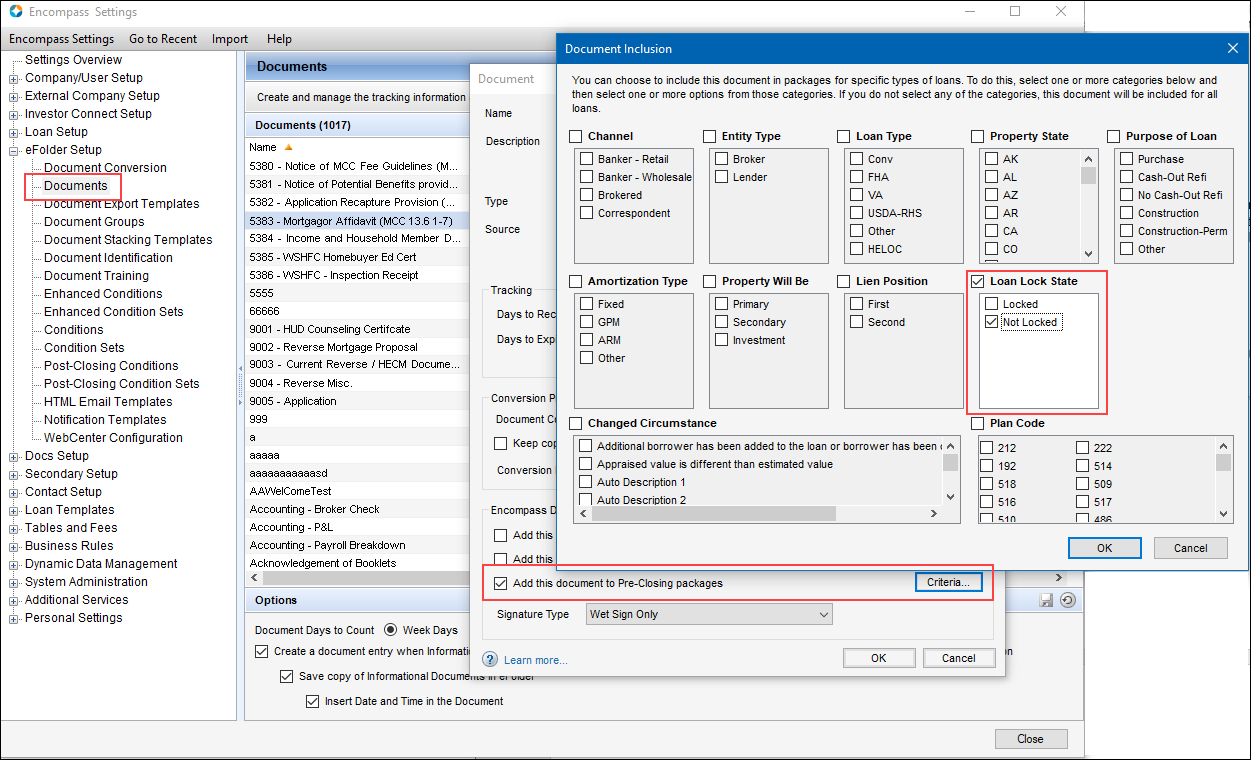This screenshot has width=1251, height=760.
Task: Select Accounting - Broker Check row
Action: [x=357, y=509]
